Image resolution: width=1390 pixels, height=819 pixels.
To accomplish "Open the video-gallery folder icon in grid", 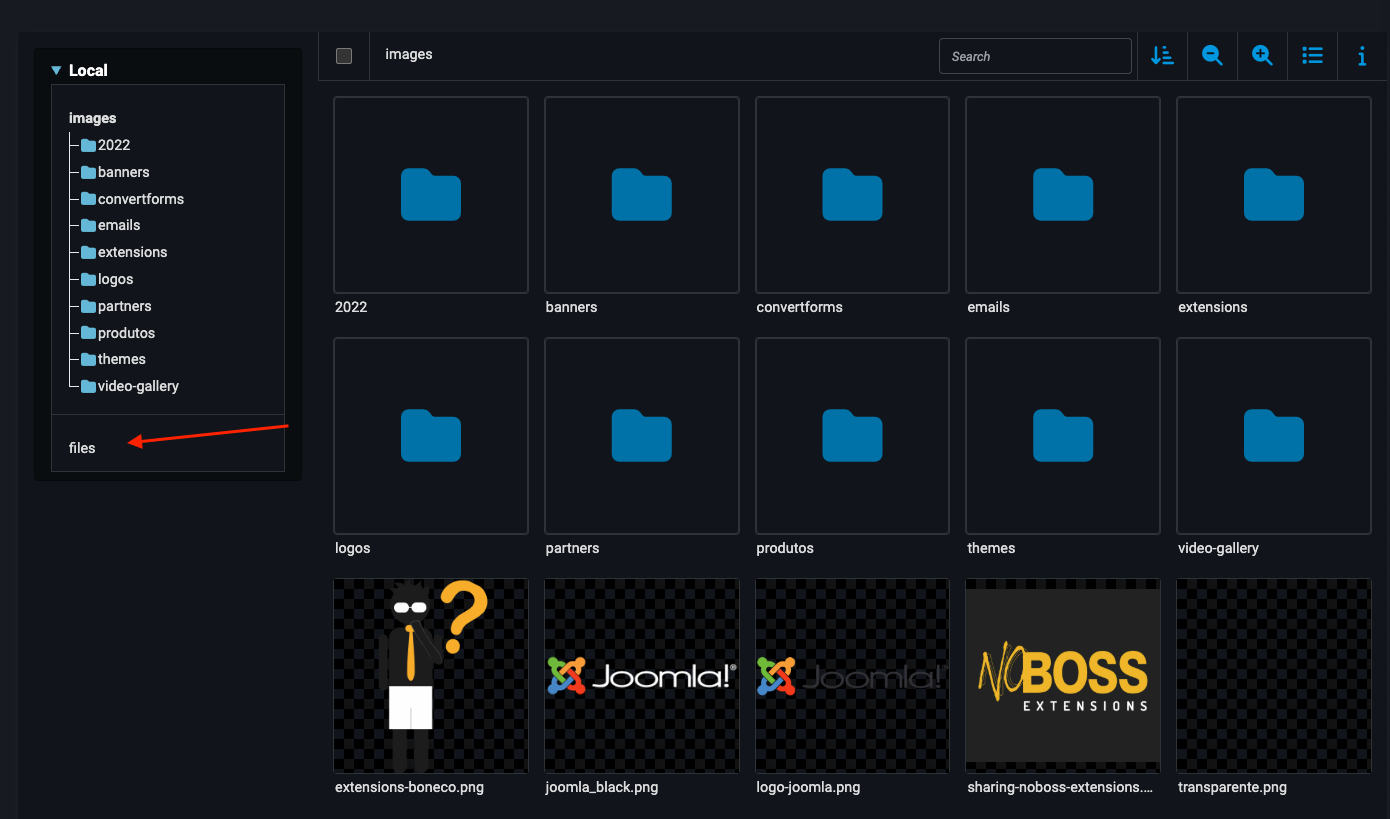I will pos(1273,436).
